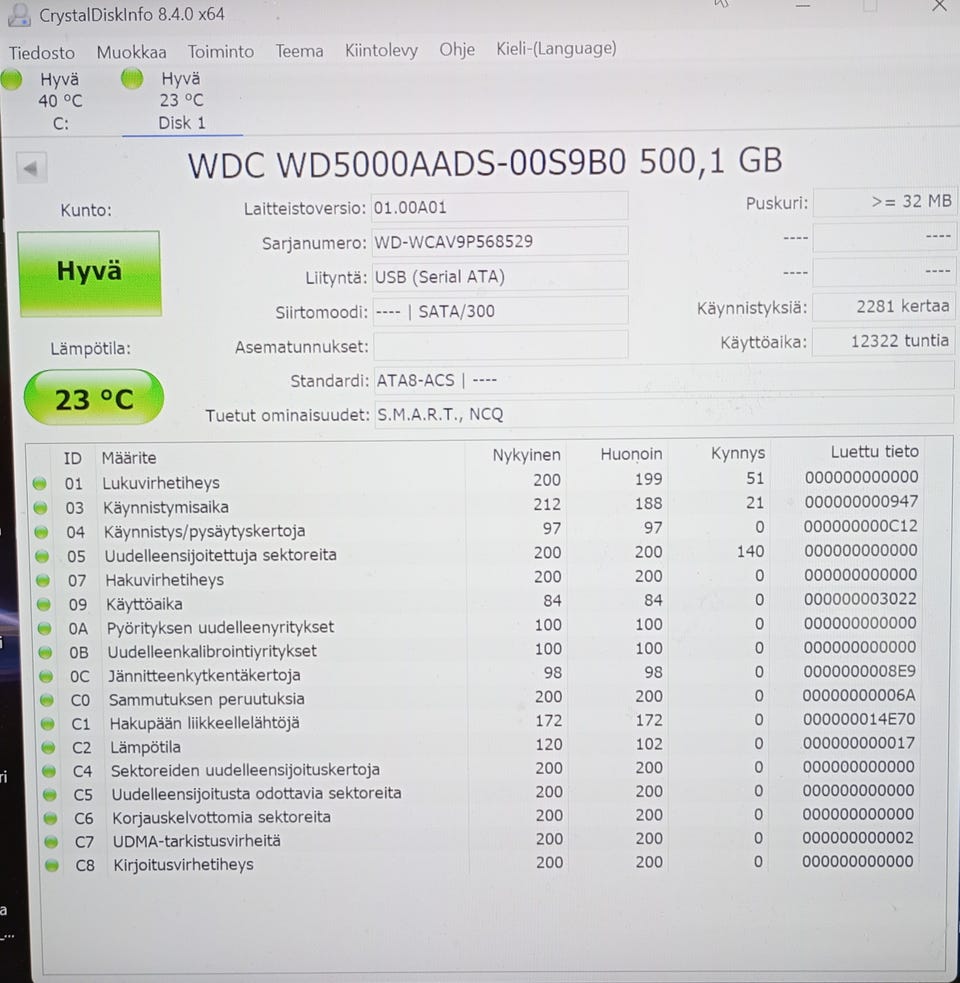Close the CrystalDiskInfo window

click(x=939, y=6)
